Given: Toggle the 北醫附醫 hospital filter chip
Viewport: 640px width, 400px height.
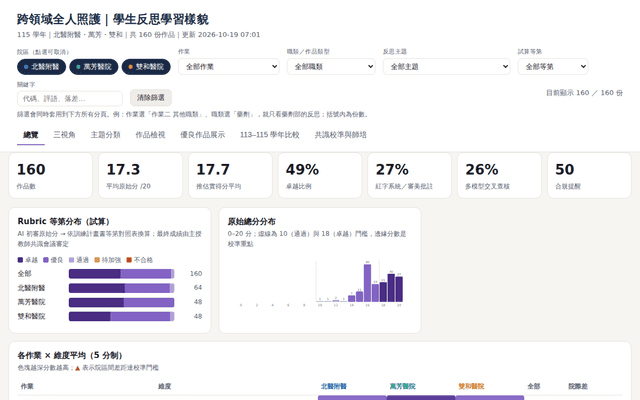Looking at the screenshot, I should point(41,67).
